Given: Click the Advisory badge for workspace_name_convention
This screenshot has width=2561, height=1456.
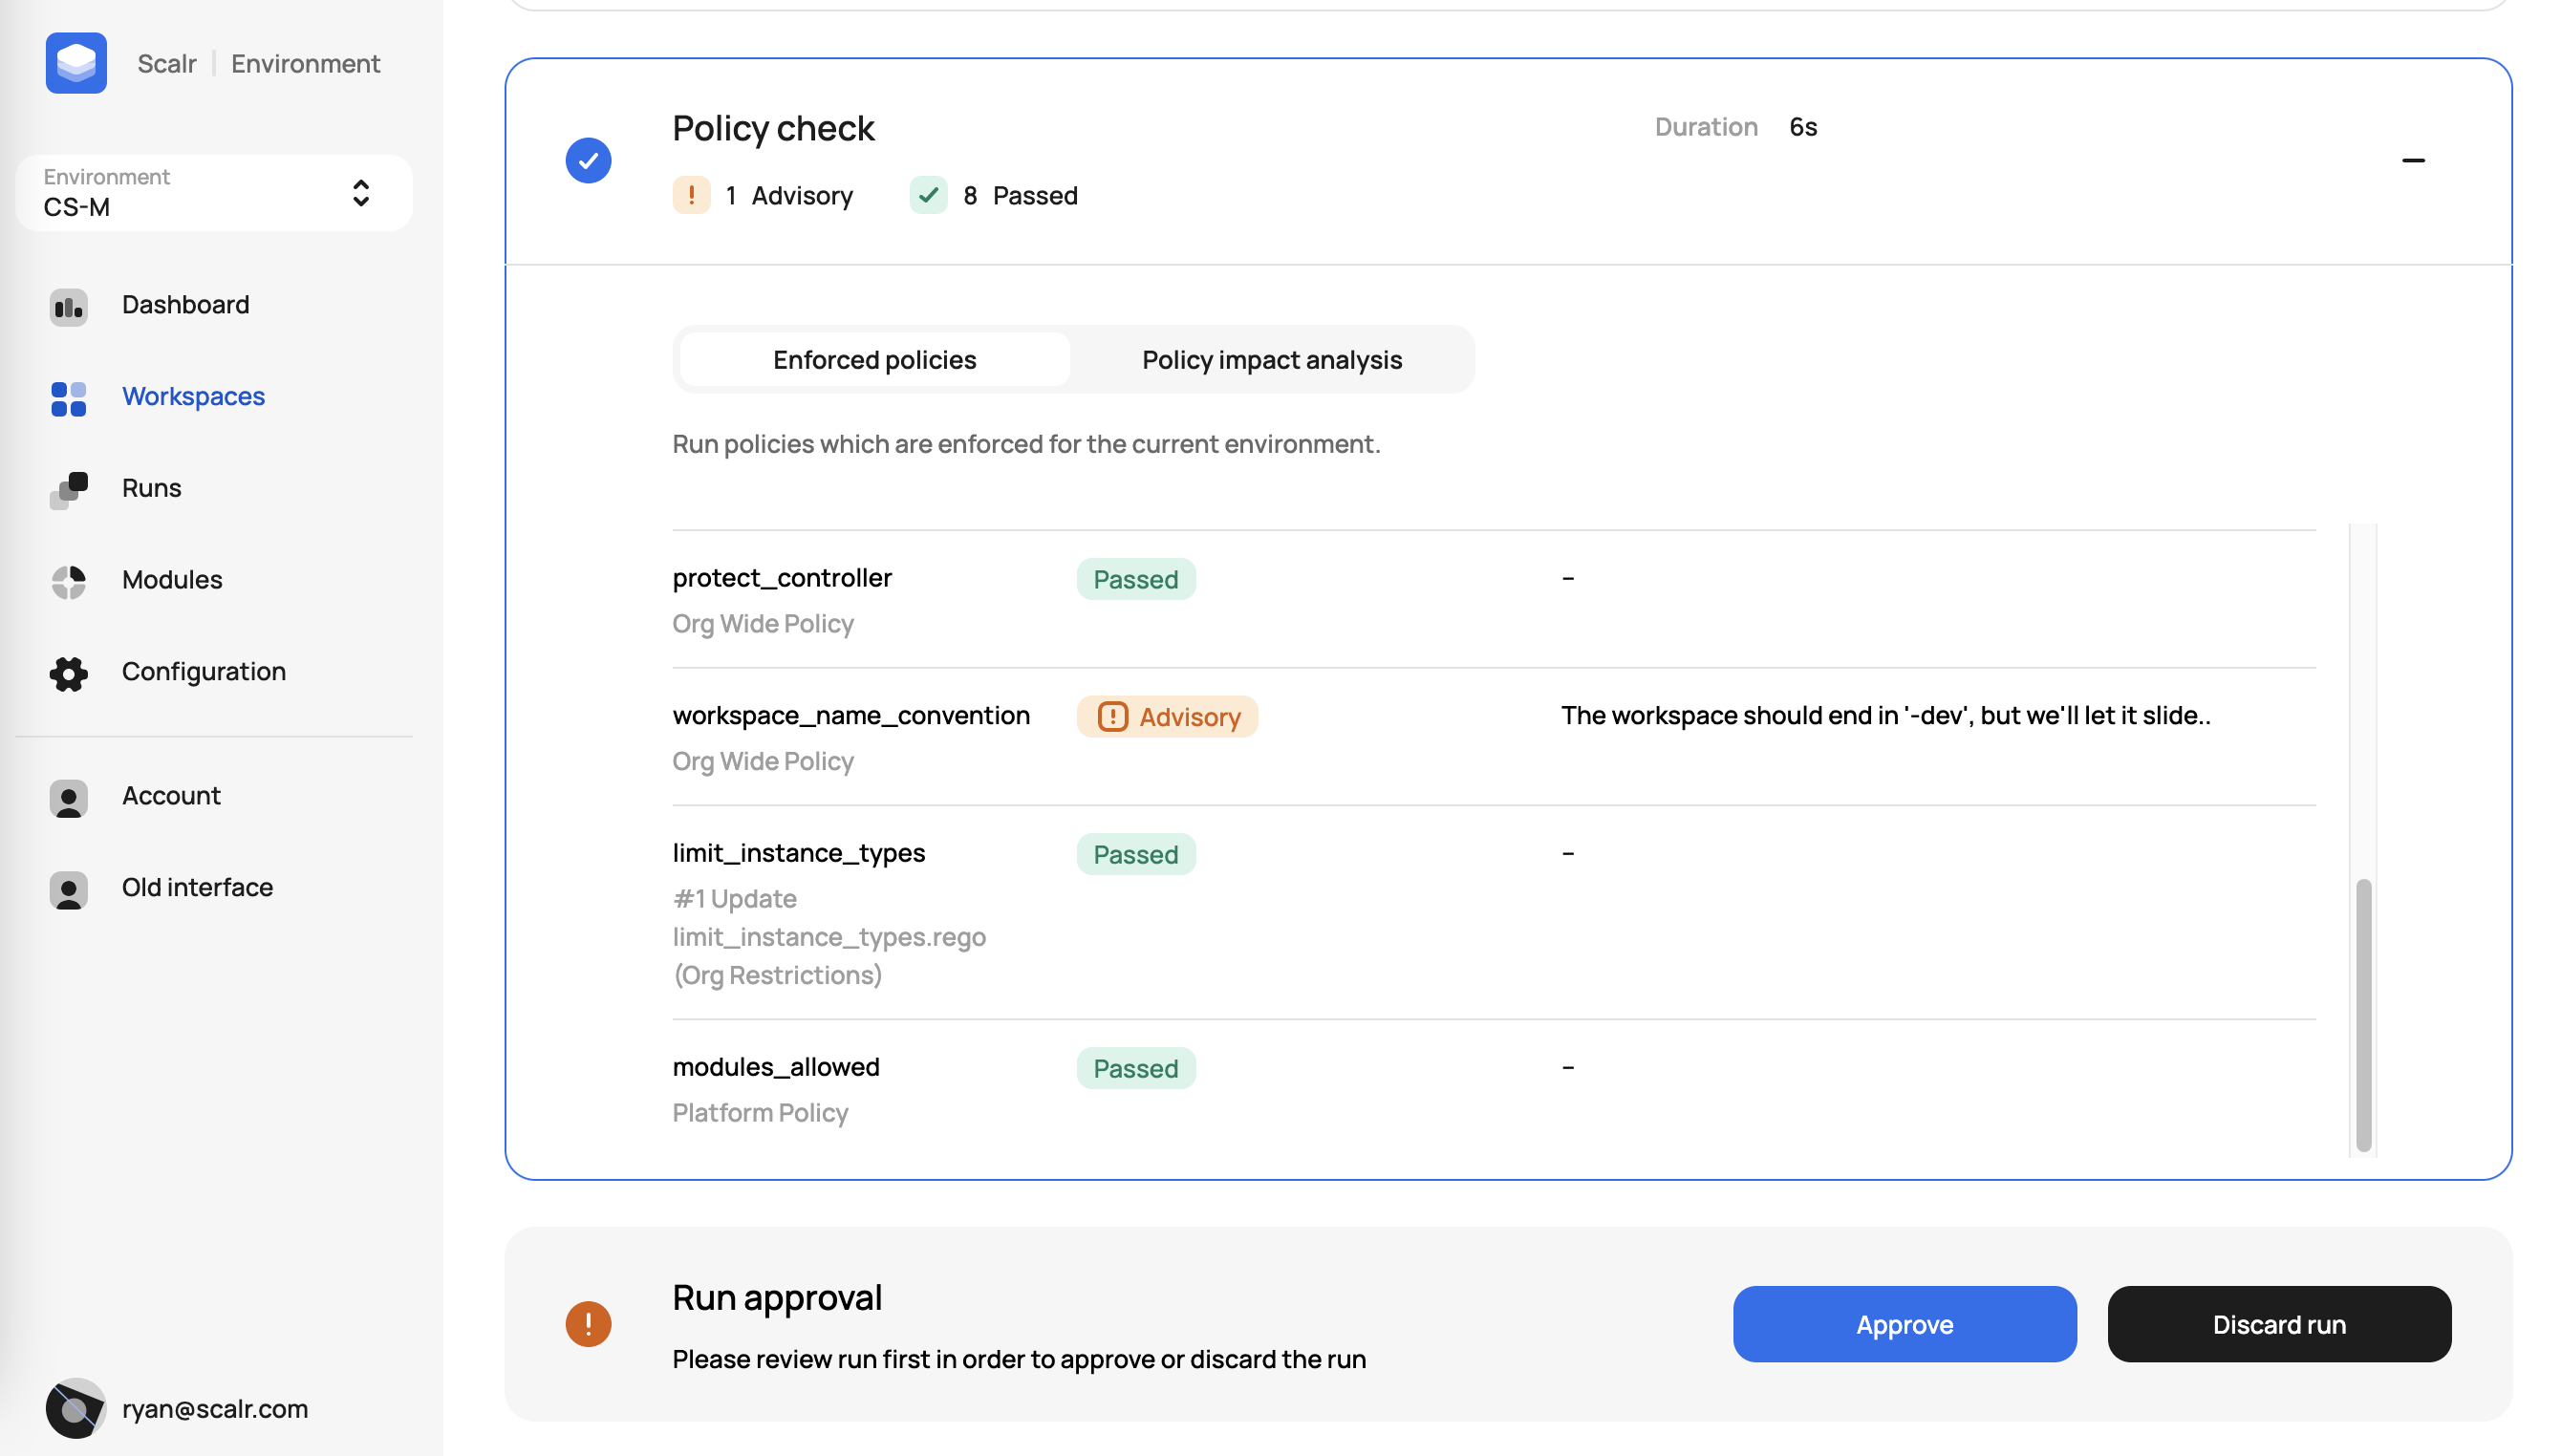Looking at the screenshot, I should 1166,716.
